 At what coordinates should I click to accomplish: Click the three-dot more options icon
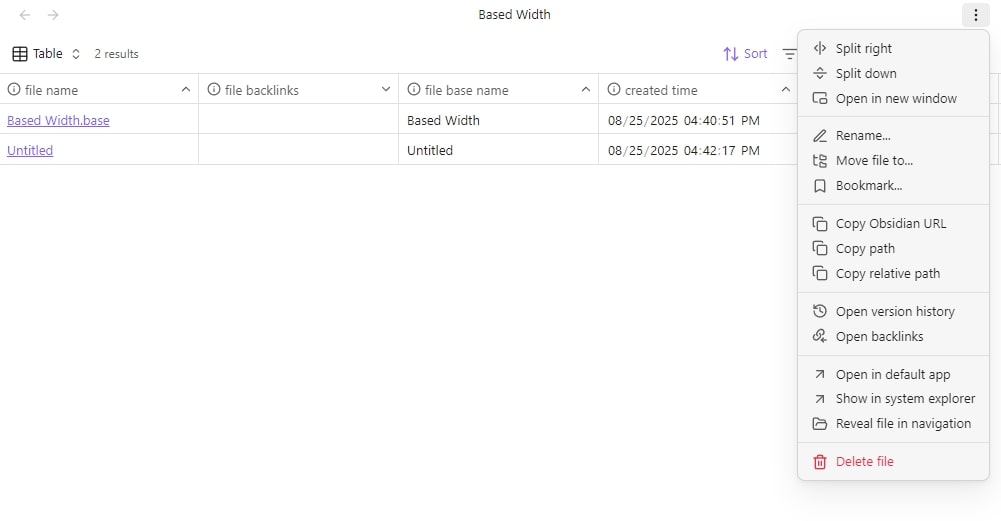(x=975, y=15)
